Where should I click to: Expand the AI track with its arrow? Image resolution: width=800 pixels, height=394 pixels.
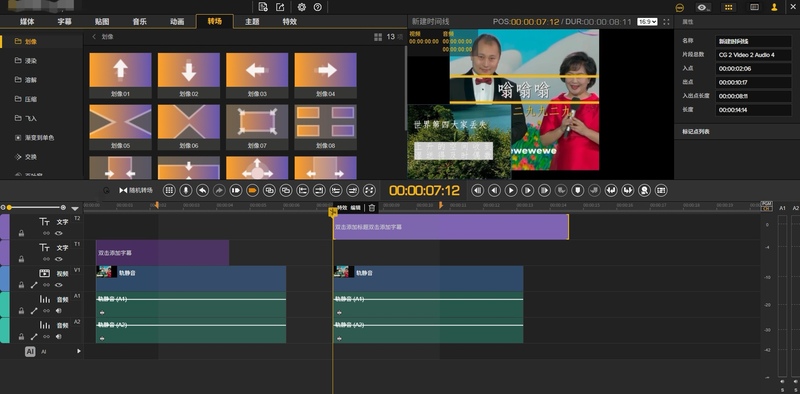coord(79,351)
